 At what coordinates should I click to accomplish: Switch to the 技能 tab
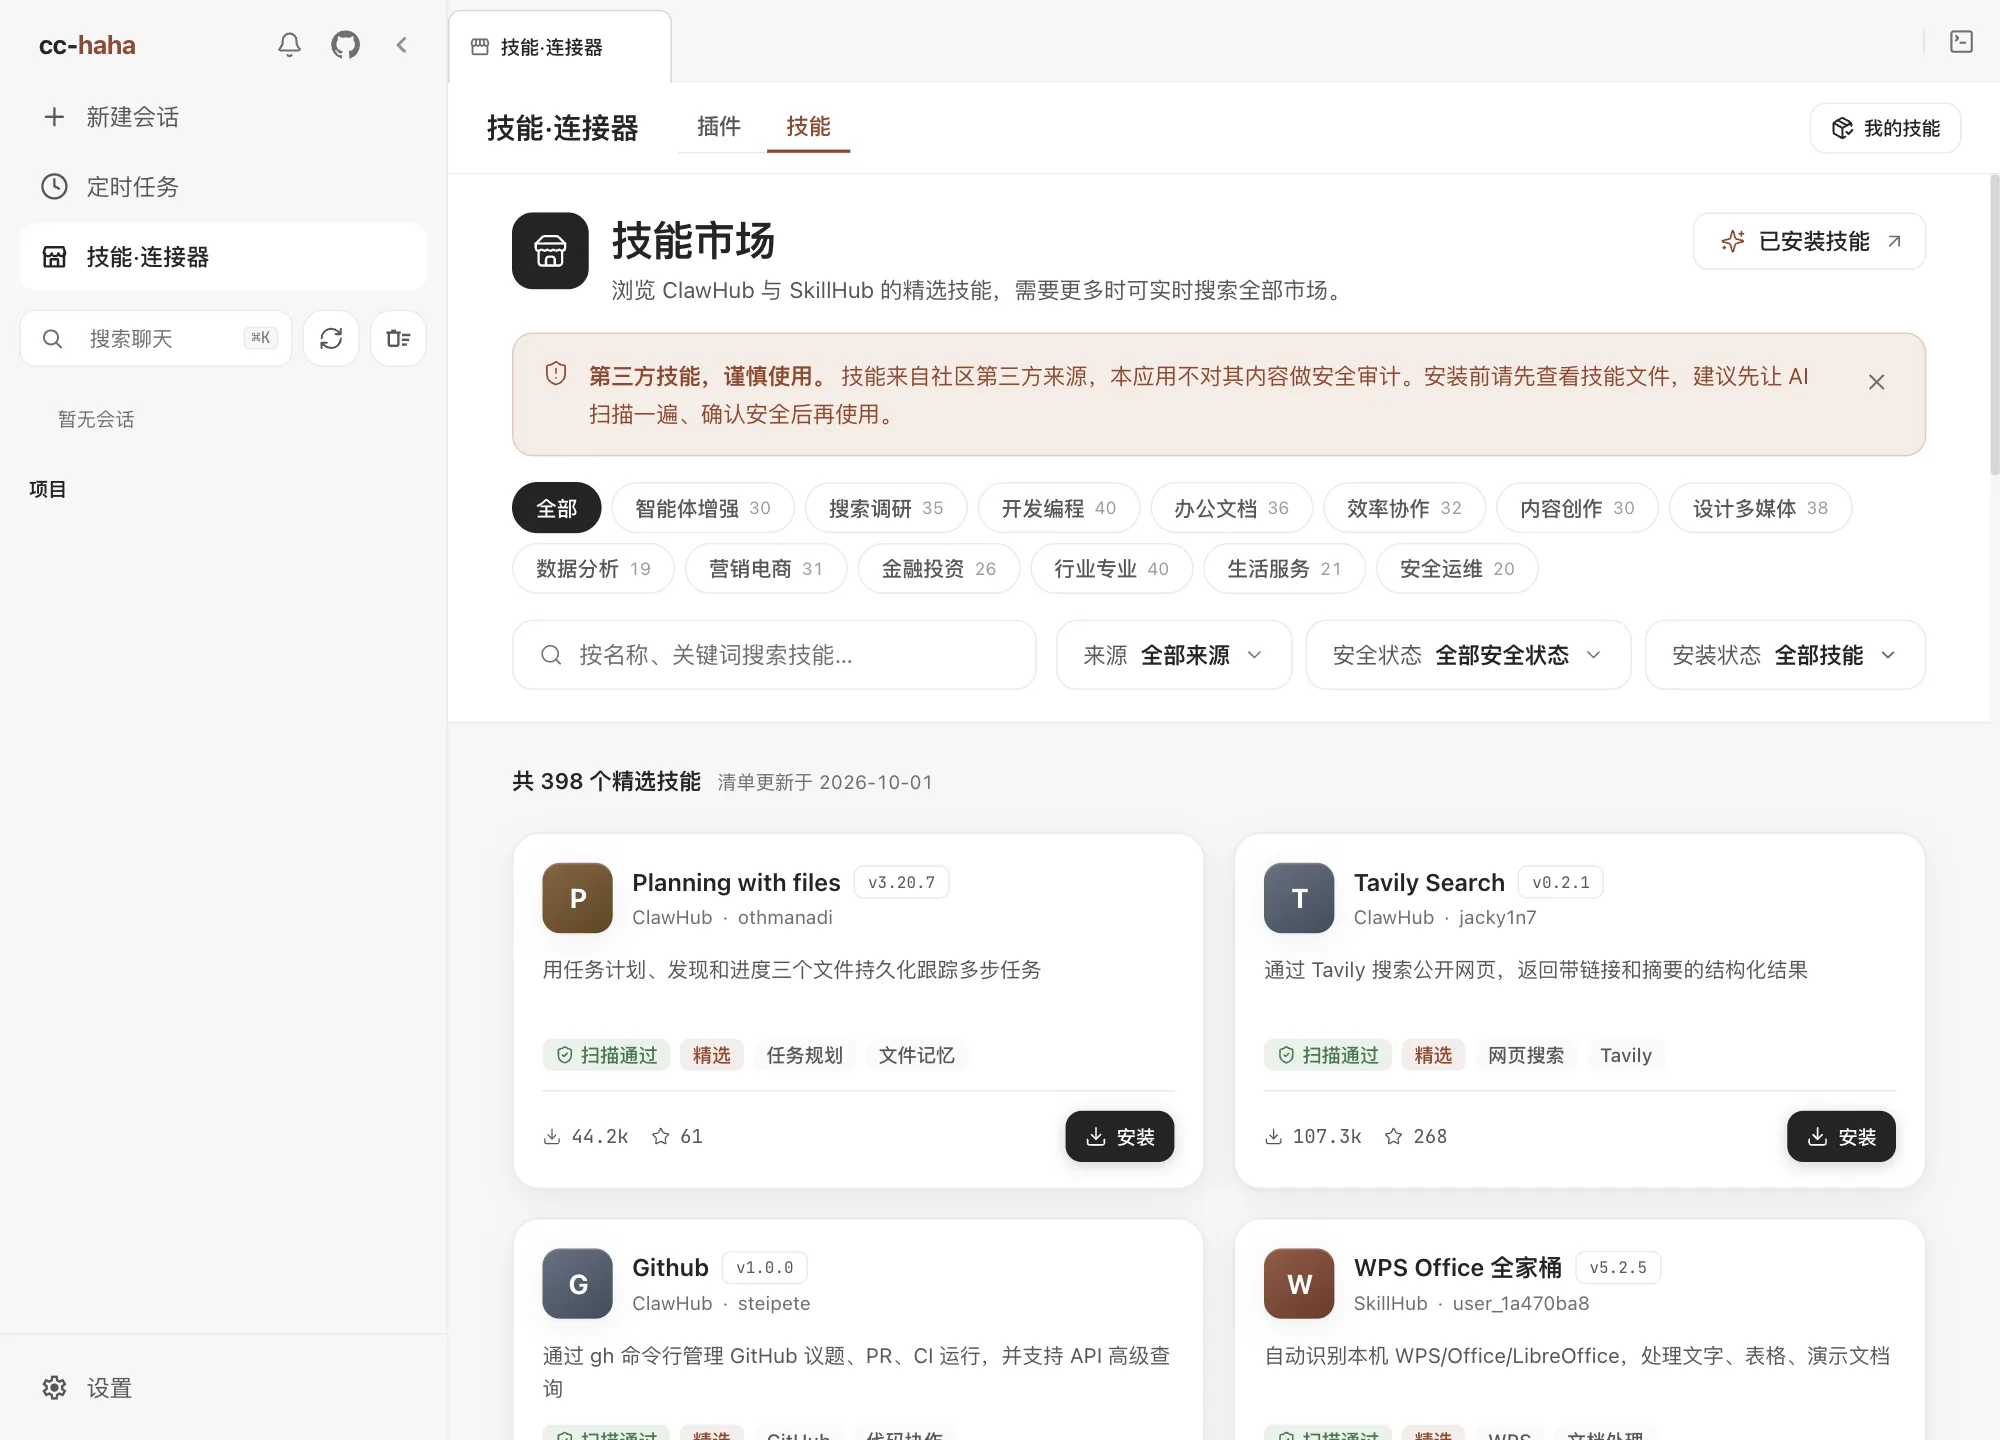tap(808, 127)
